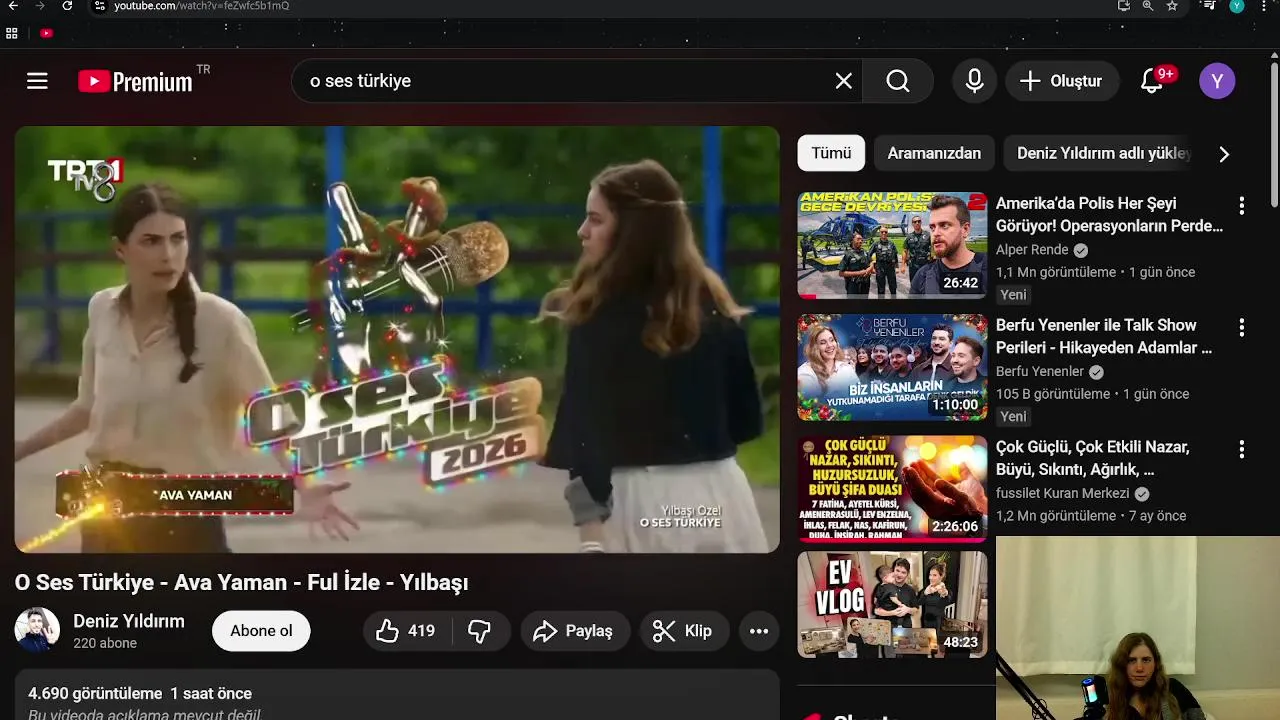Open the apps grid in the bookmarks bar
Screen dimensions: 1280x720
point(12,33)
